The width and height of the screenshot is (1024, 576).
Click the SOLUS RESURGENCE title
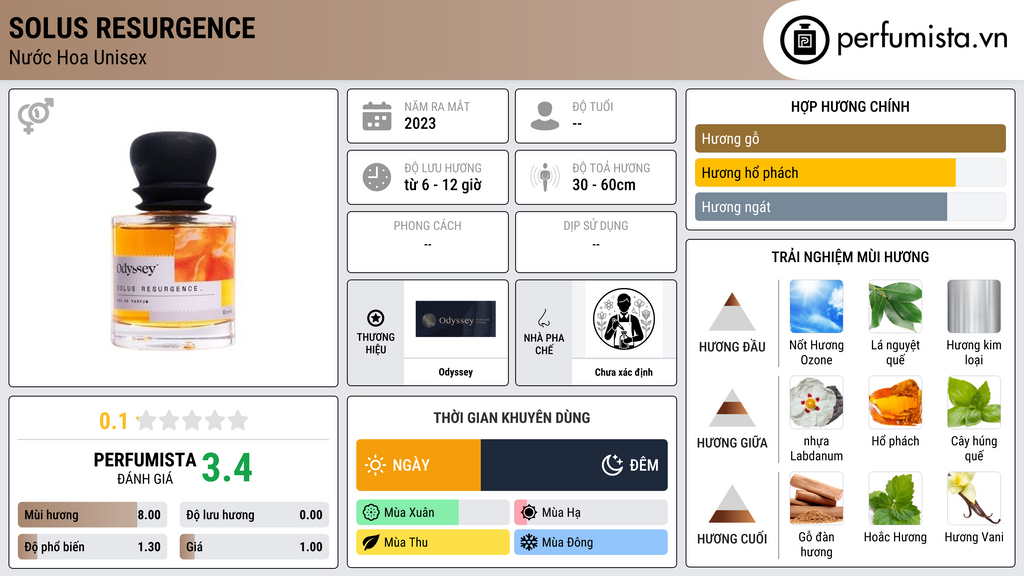point(132,28)
